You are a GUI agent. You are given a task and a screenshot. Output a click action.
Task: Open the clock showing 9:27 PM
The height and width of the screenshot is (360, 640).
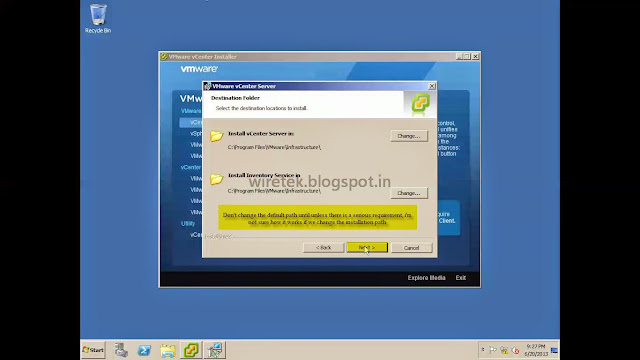click(536, 350)
